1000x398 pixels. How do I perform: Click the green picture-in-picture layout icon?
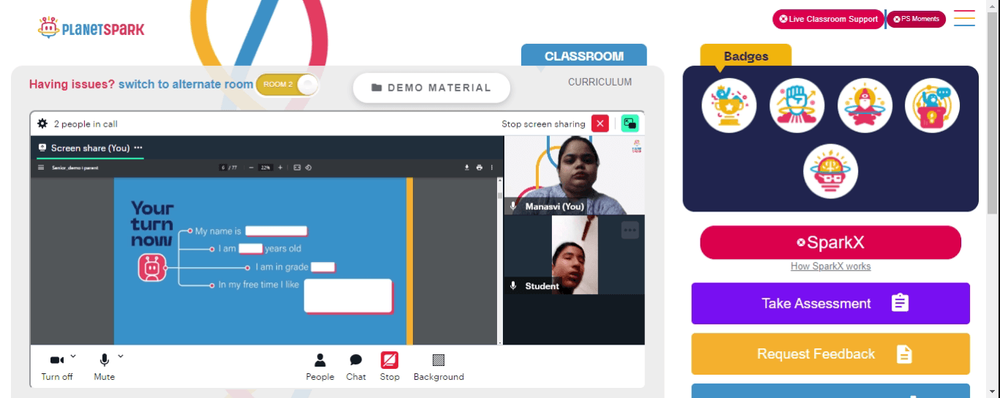coord(630,124)
